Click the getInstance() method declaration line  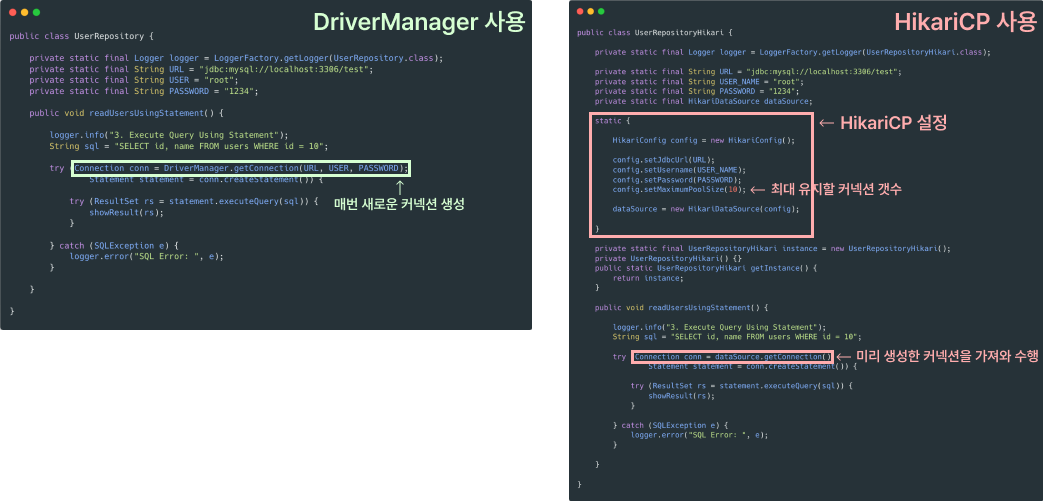[x=706, y=268]
